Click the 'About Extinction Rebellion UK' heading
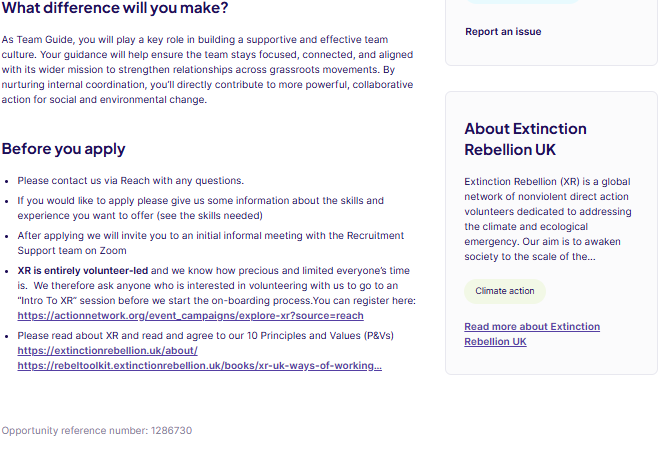Screen dimensions: 665x451 tap(525, 139)
